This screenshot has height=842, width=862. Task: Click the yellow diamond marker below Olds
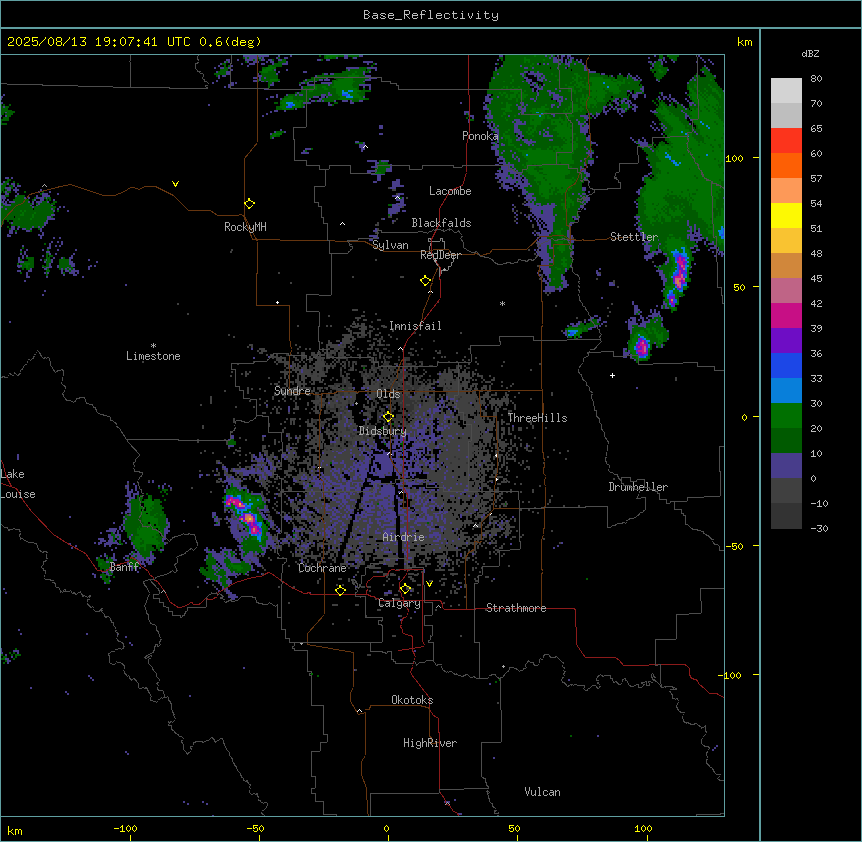(388, 417)
